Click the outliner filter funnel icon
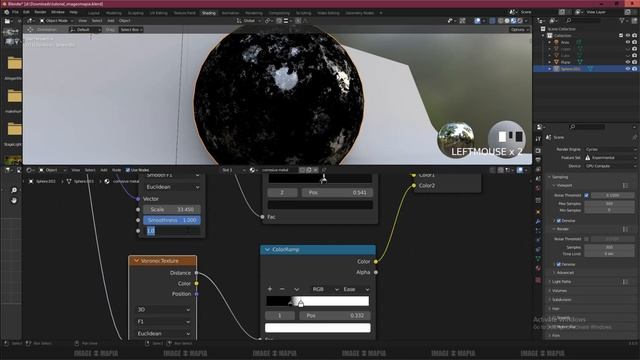The width and height of the screenshot is (640, 360). 622,20
